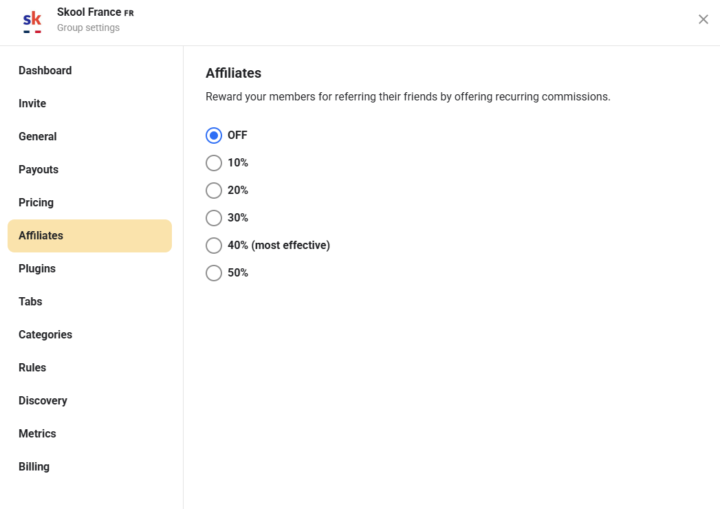The height and width of the screenshot is (509, 720).
Task: Select 40% (most effective) commission
Action: click(213, 245)
